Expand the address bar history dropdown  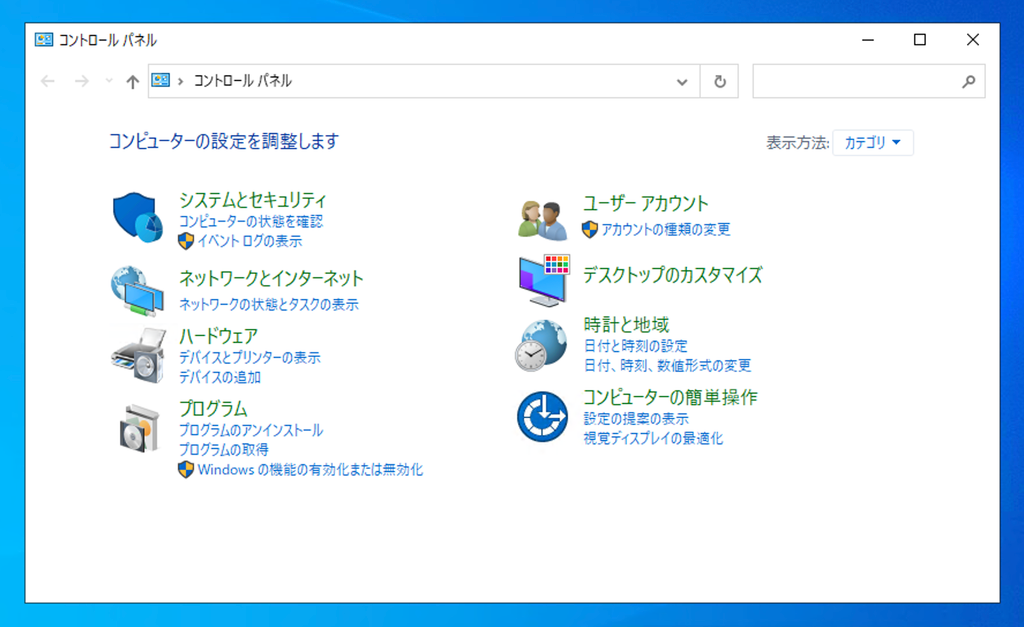coord(682,82)
